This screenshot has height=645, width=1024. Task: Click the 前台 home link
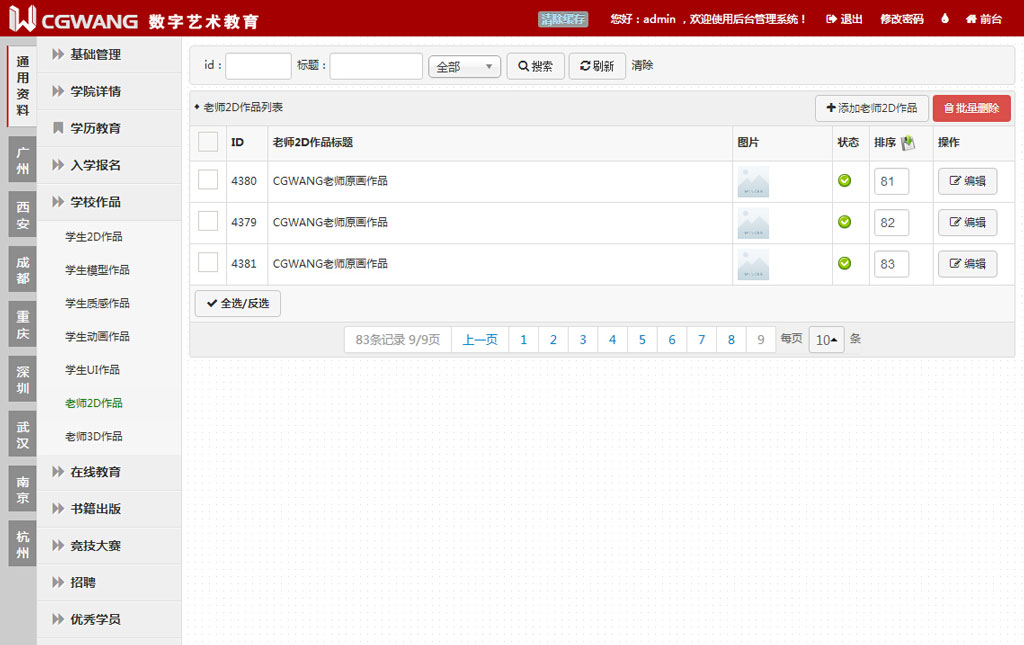pos(984,19)
